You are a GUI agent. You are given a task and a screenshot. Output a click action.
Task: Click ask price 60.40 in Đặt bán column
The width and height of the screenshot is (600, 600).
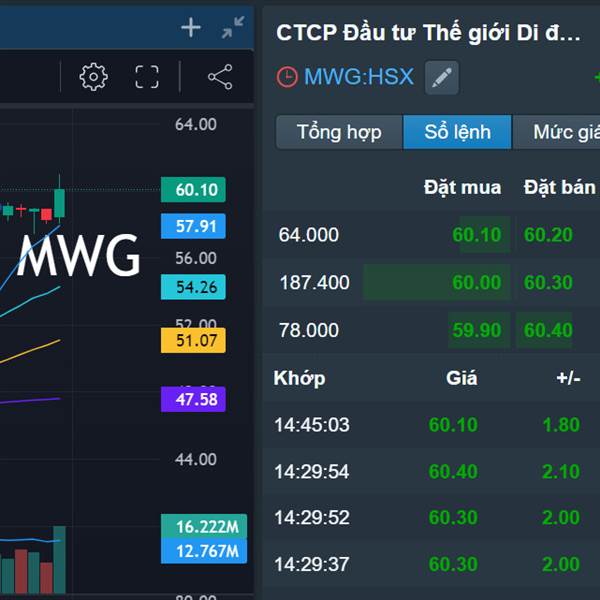[x=548, y=330]
